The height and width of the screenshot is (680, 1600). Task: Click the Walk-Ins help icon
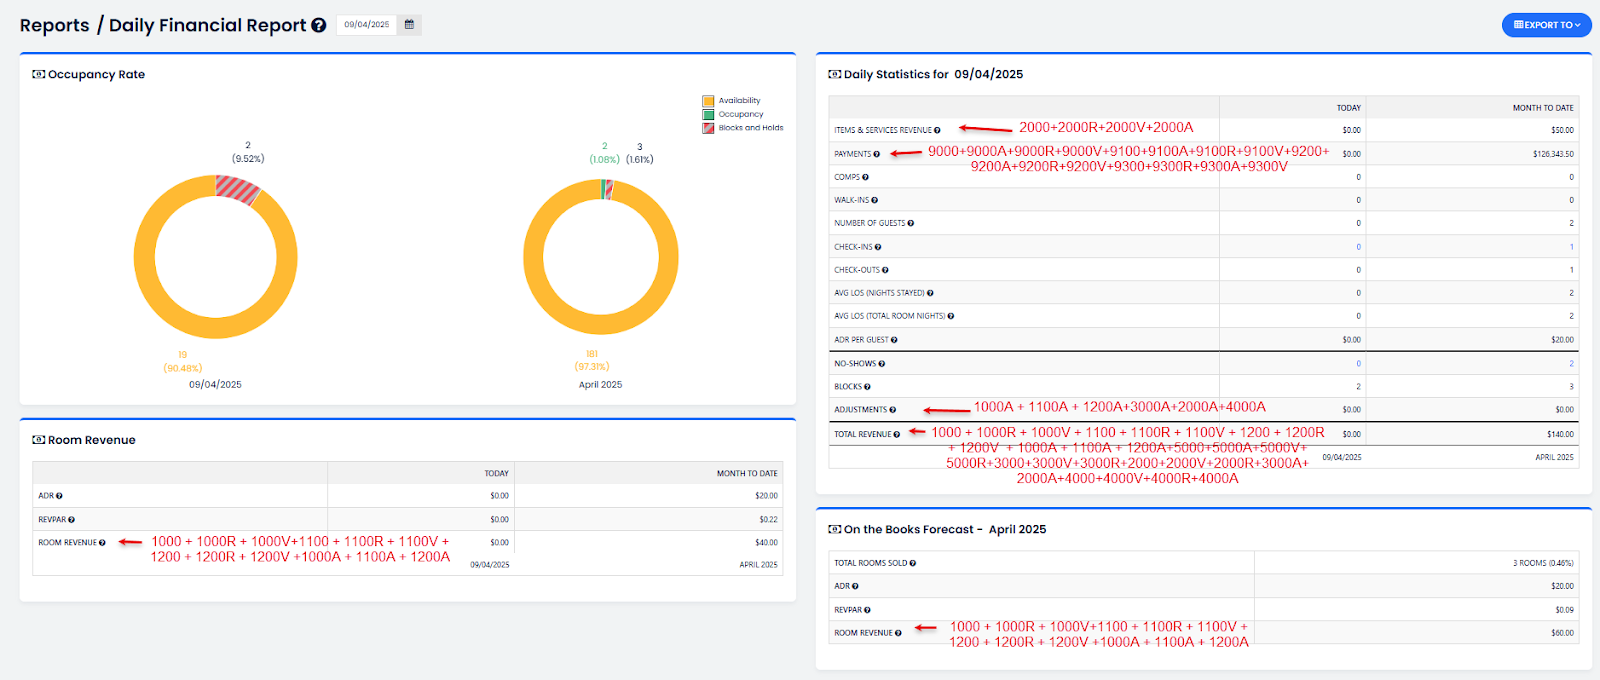pyautogui.click(x=875, y=200)
